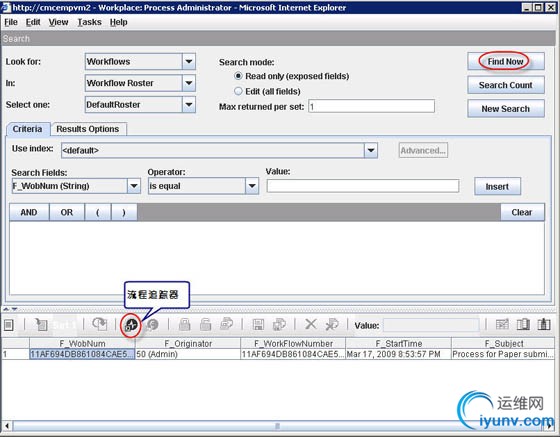Select the highlighted F_WobNum cell 11AF694DB861084CAE5
Screen dimensions: 560x437
[82, 354]
